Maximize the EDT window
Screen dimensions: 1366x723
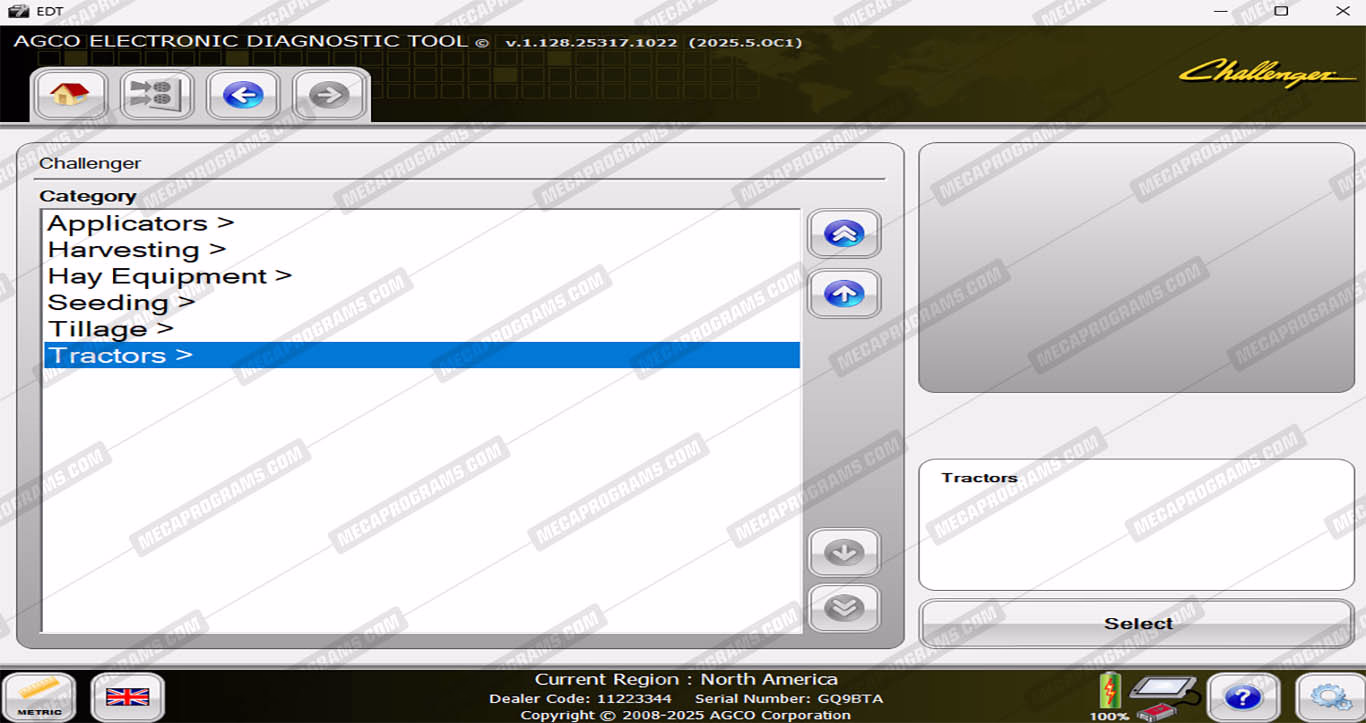point(1281,11)
